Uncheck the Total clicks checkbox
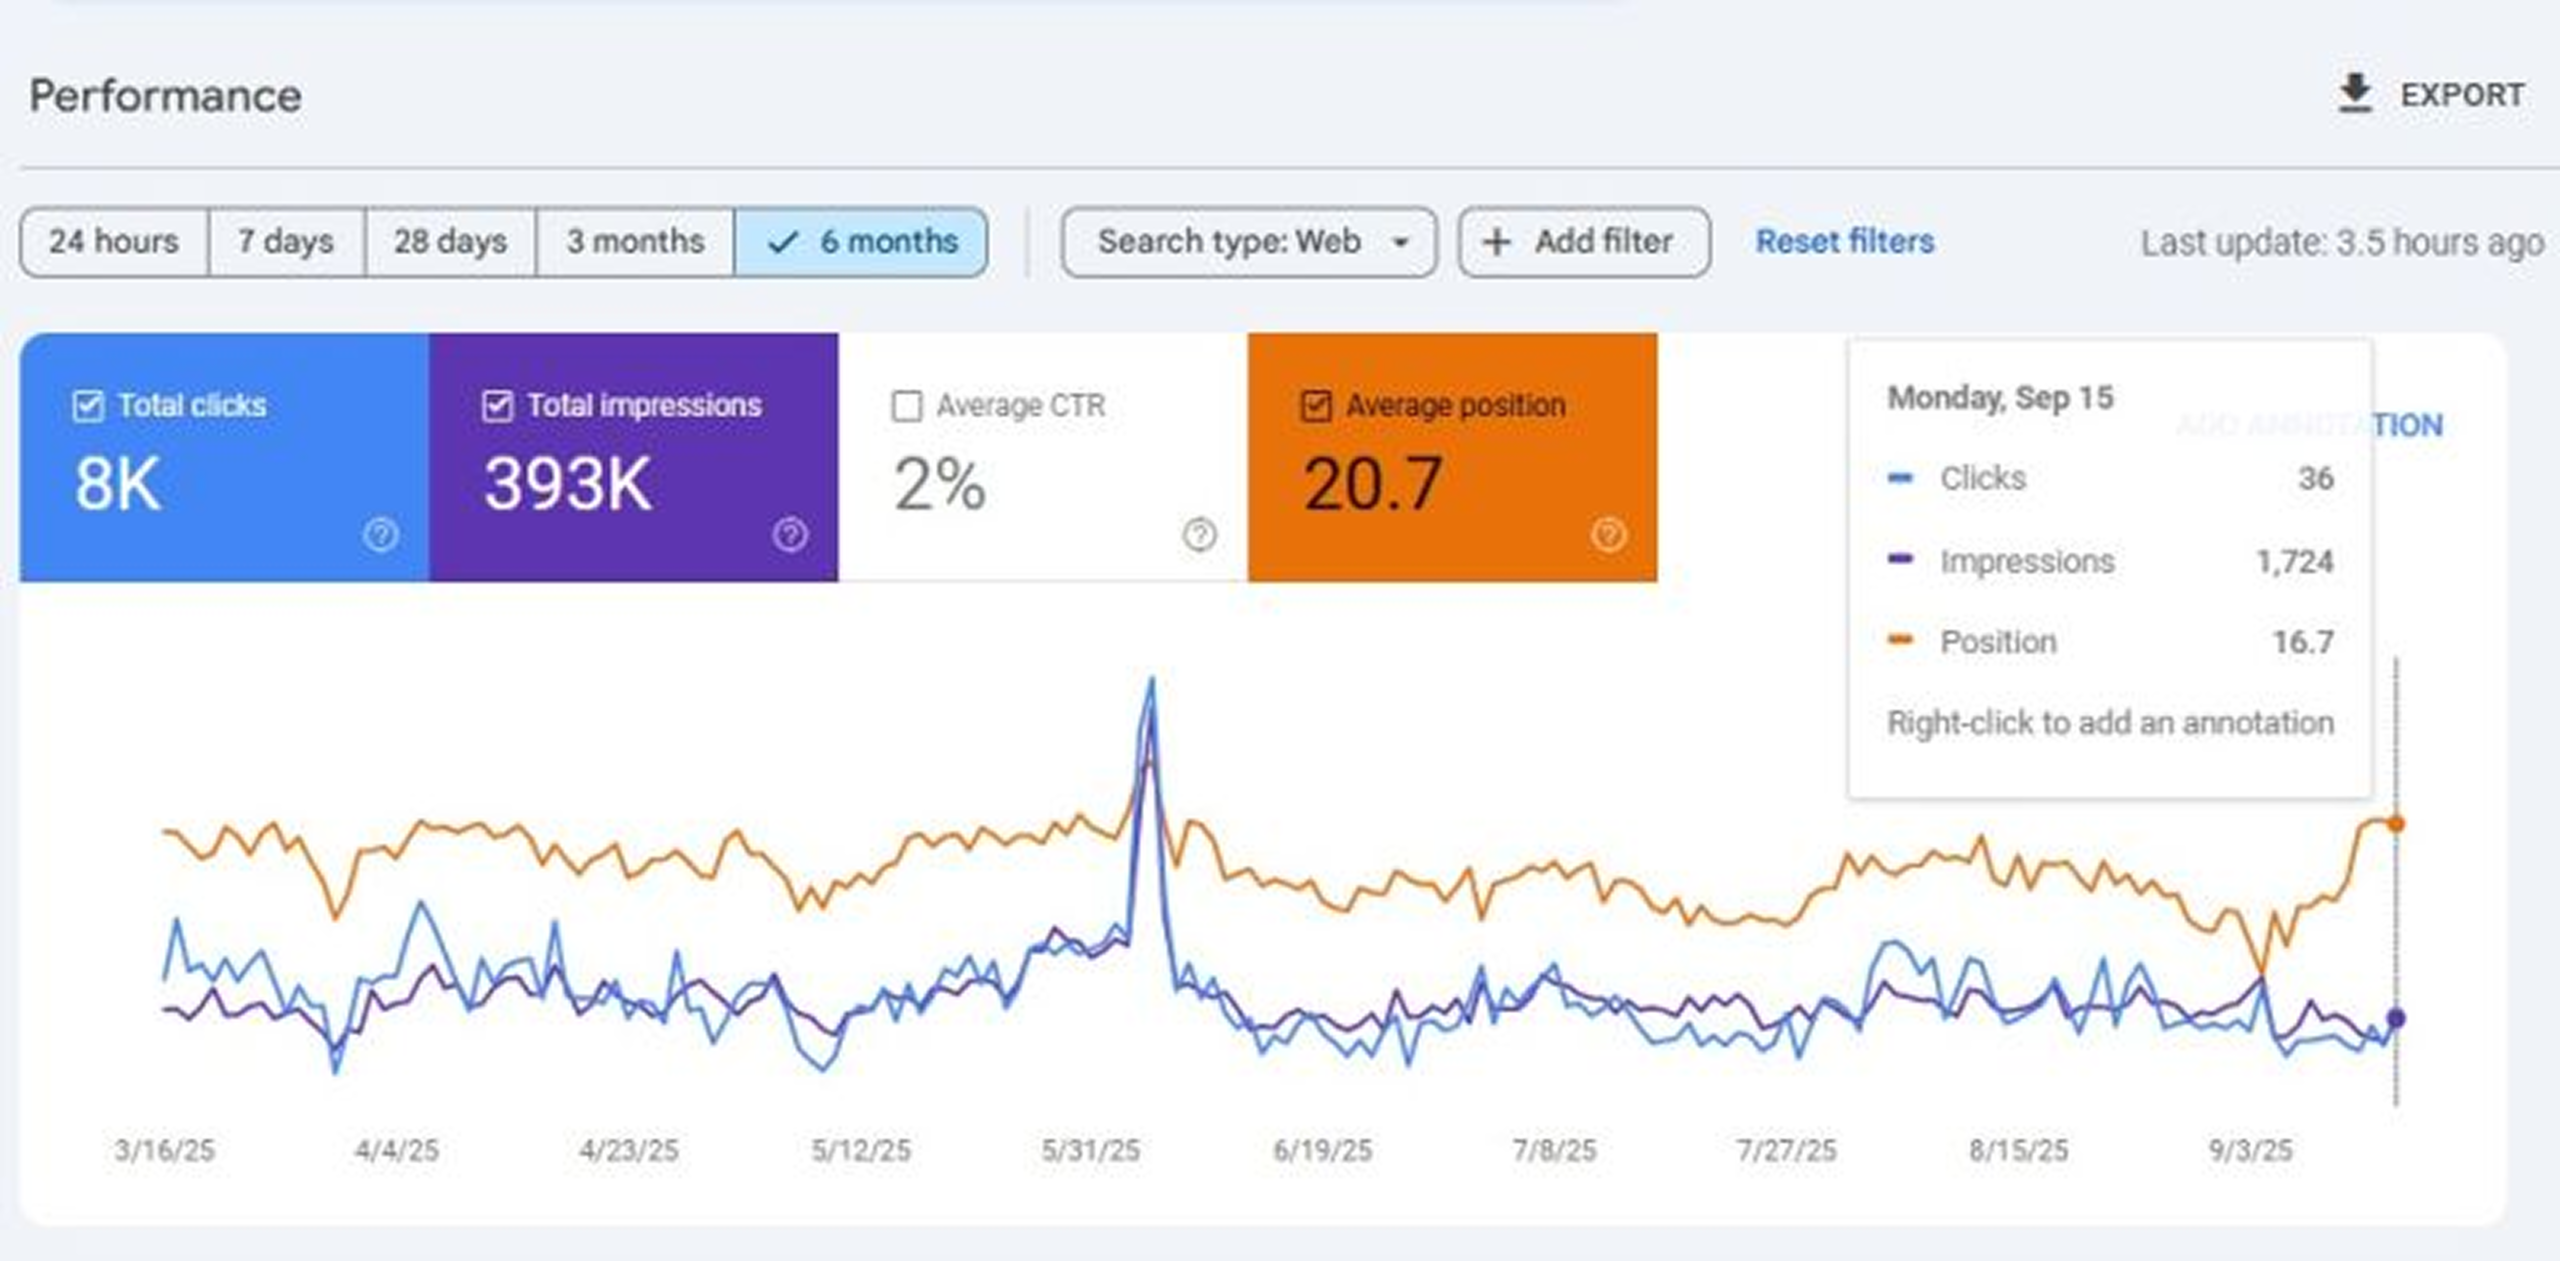The width and height of the screenshot is (2560, 1261). pos(88,406)
